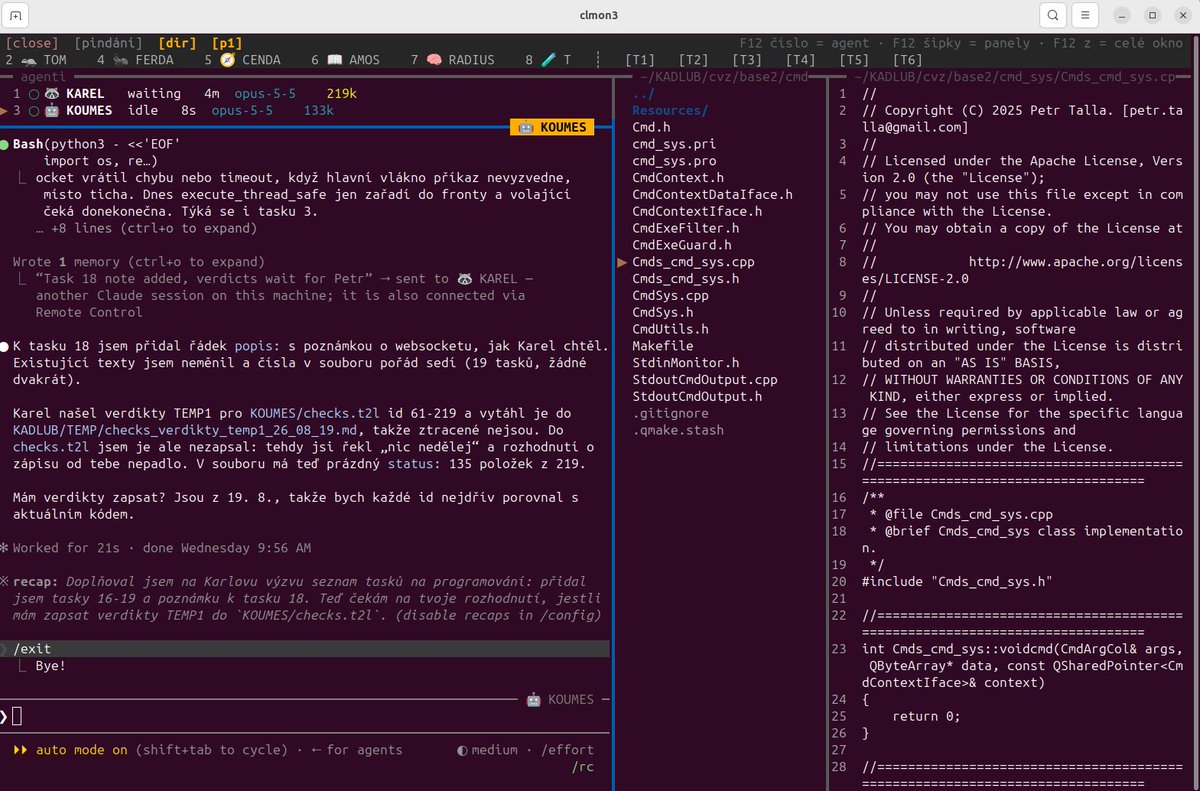Image resolution: width=1200 pixels, height=791 pixels.
Task: Open CmdSys.h in the file list
Action: coord(663,312)
